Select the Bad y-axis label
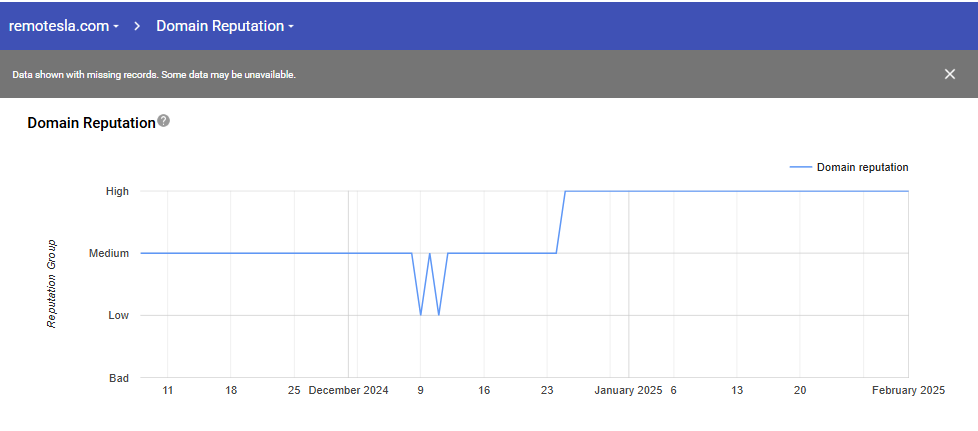This screenshot has width=978, height=431. tap(118, 378)
